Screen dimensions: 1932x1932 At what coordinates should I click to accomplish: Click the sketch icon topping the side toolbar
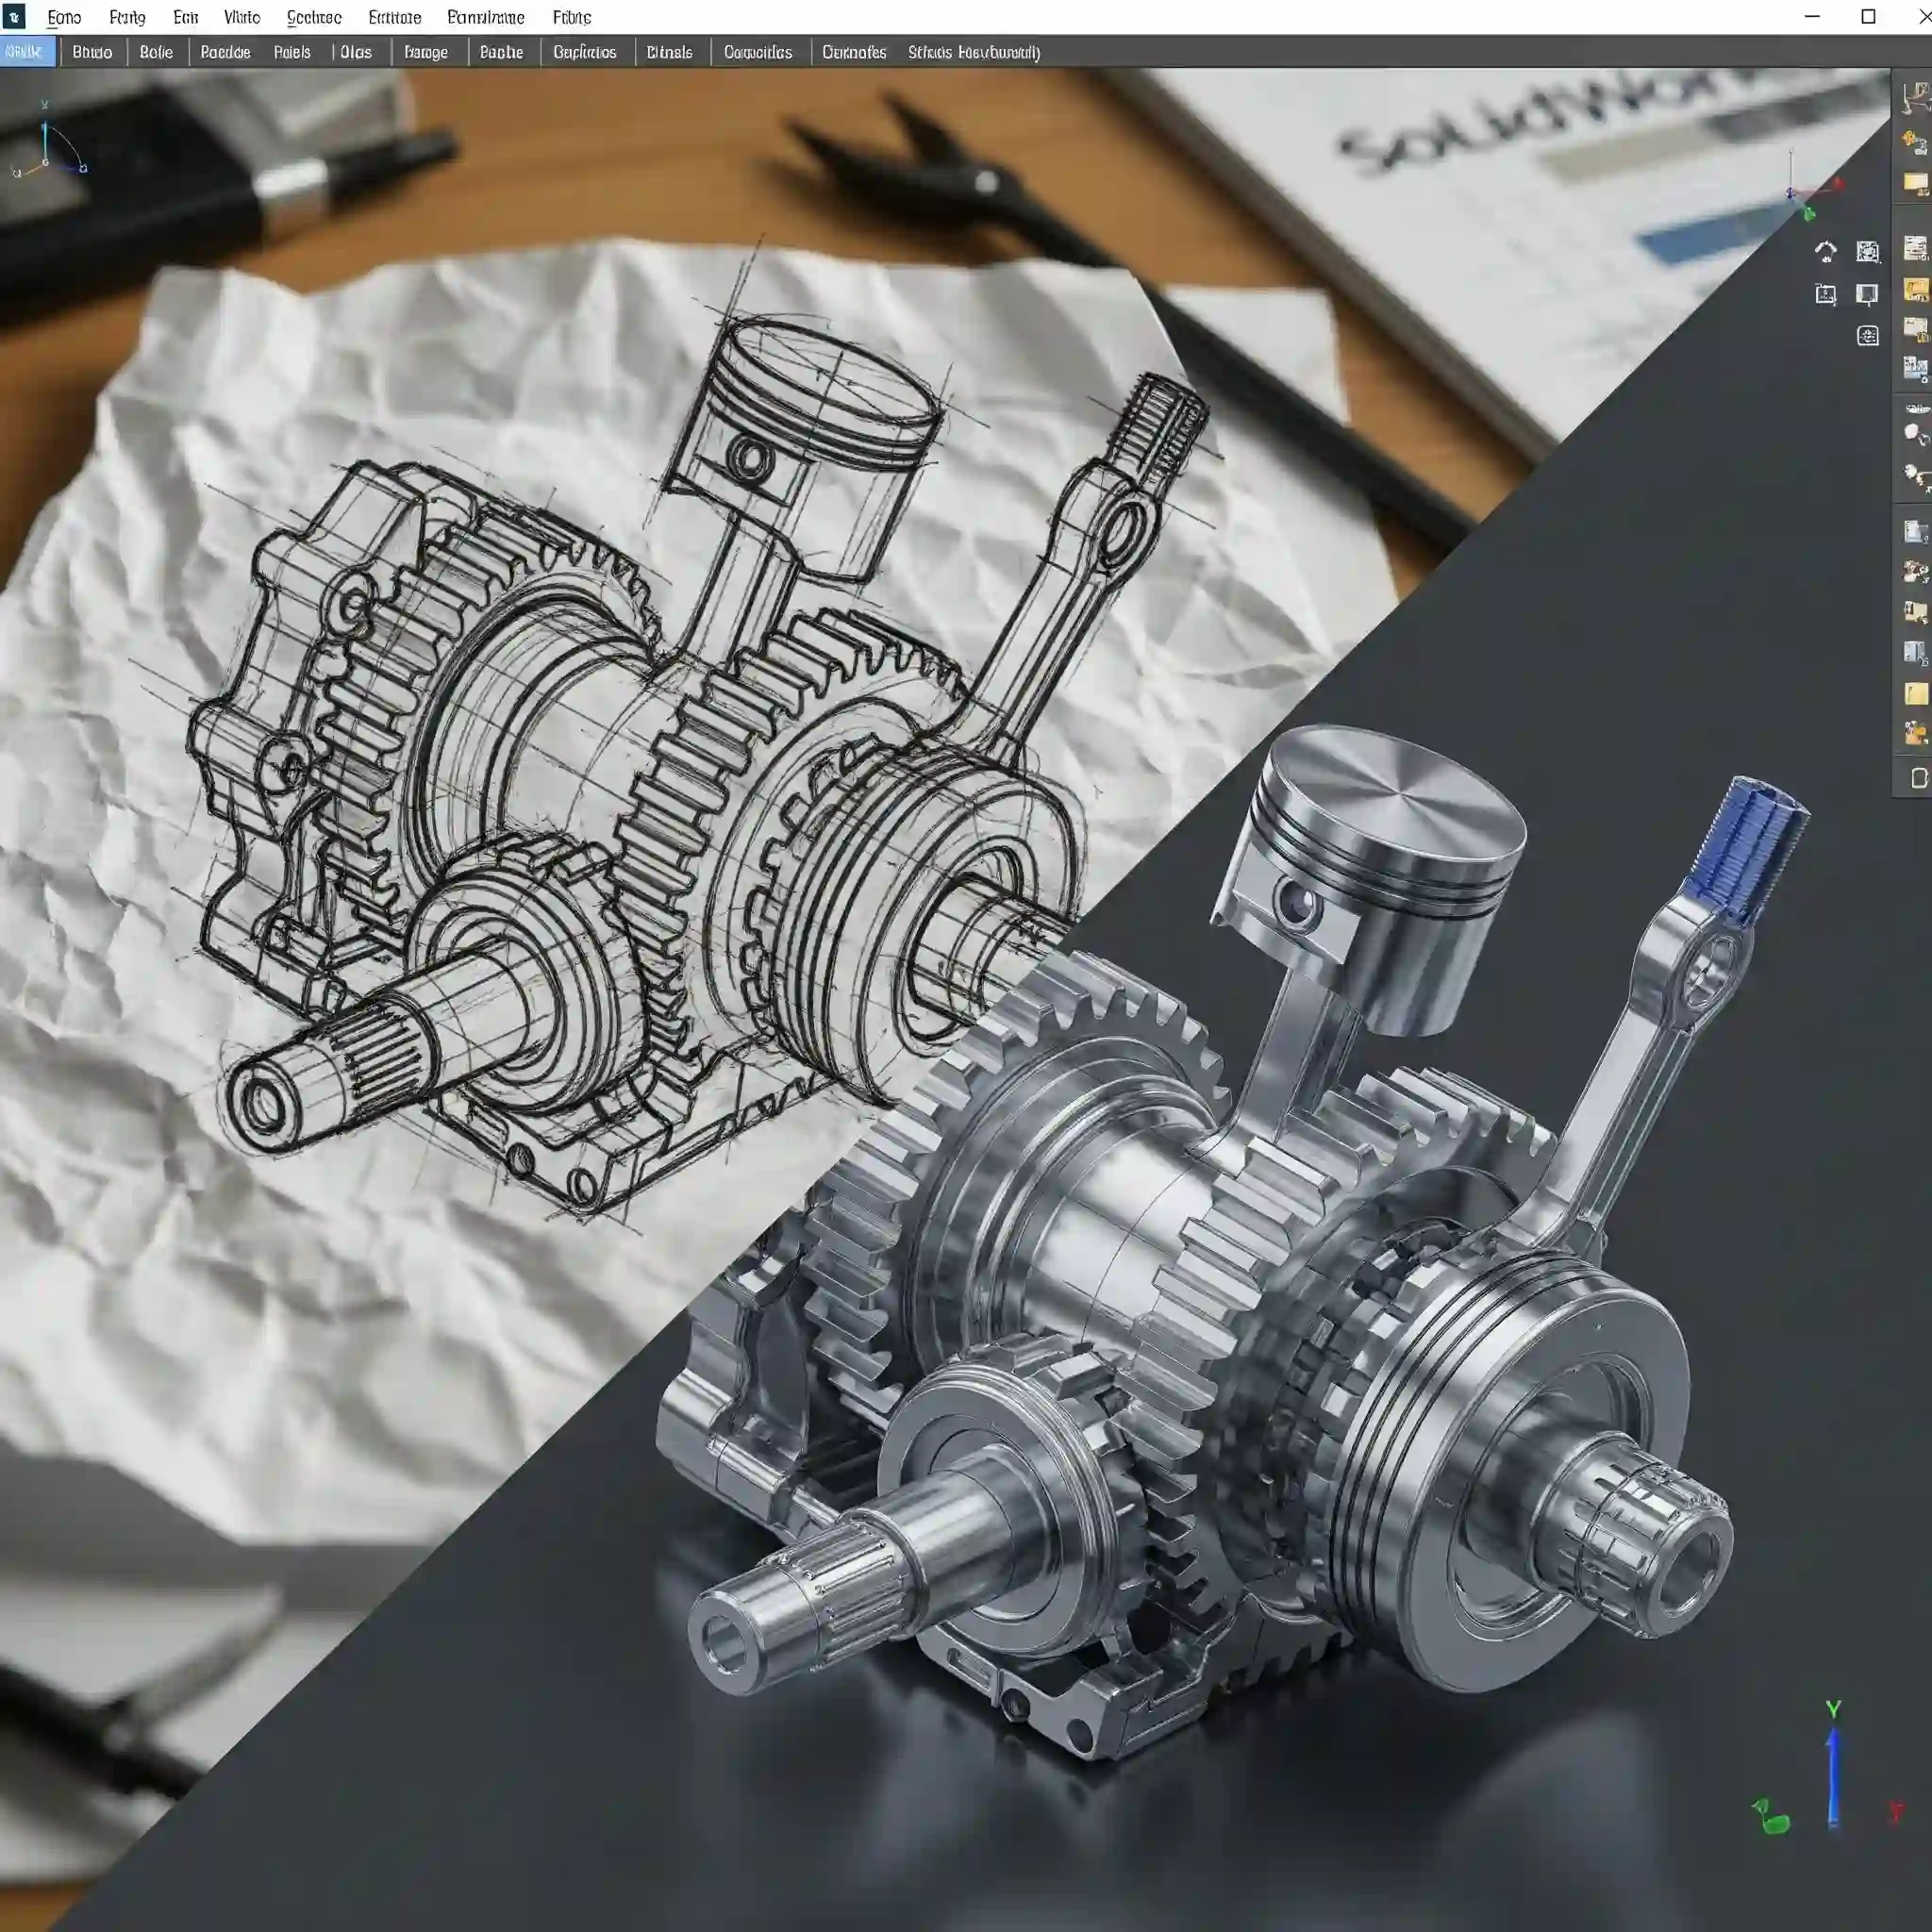[x=1915, y=98]
